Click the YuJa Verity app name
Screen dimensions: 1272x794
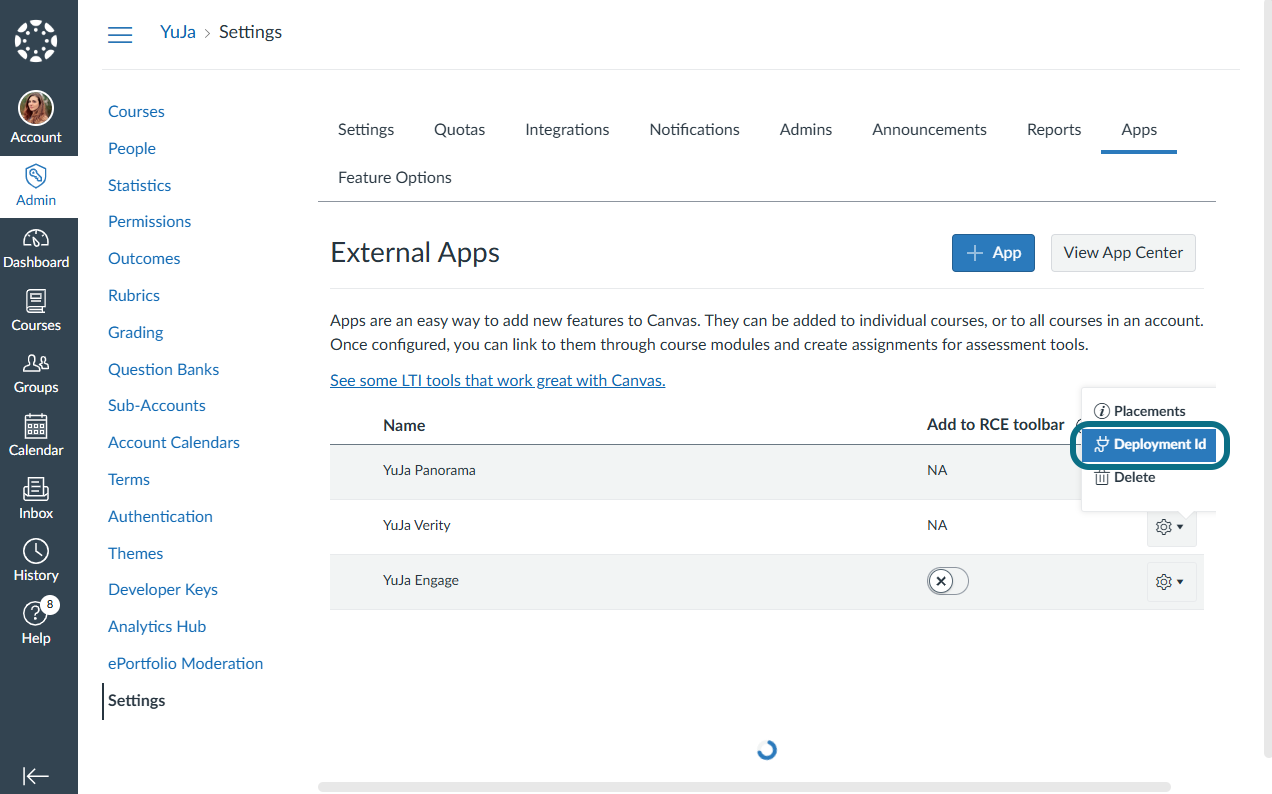(417, 525)
